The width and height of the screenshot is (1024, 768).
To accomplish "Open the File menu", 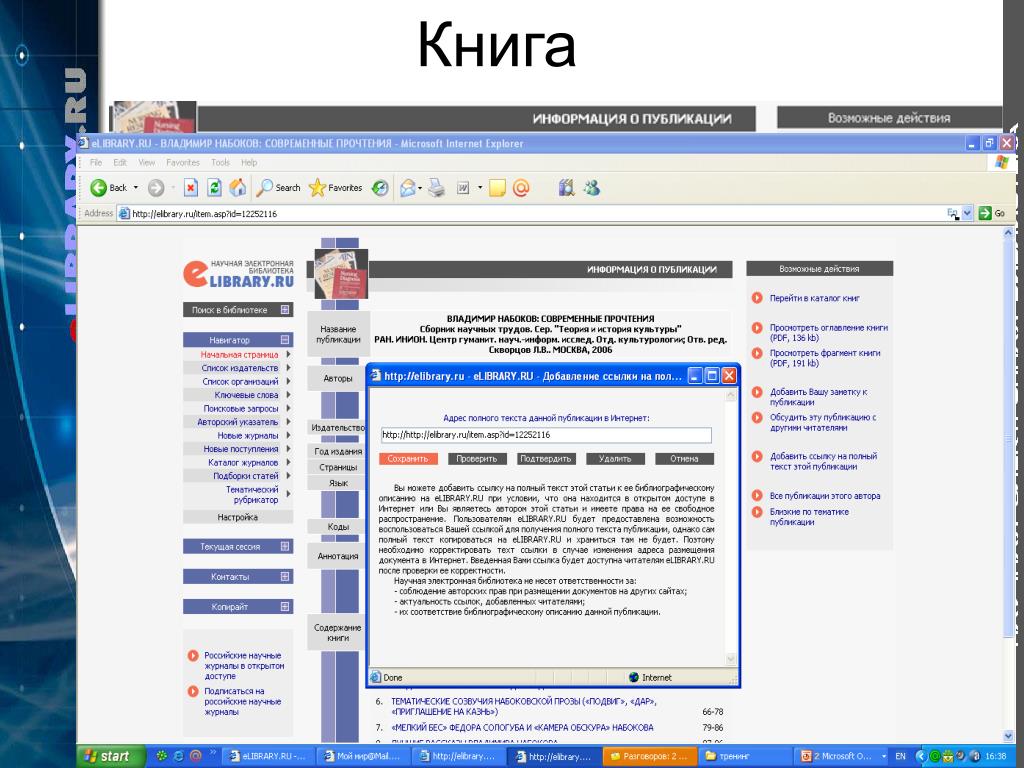I will click(x=96, y=163).
